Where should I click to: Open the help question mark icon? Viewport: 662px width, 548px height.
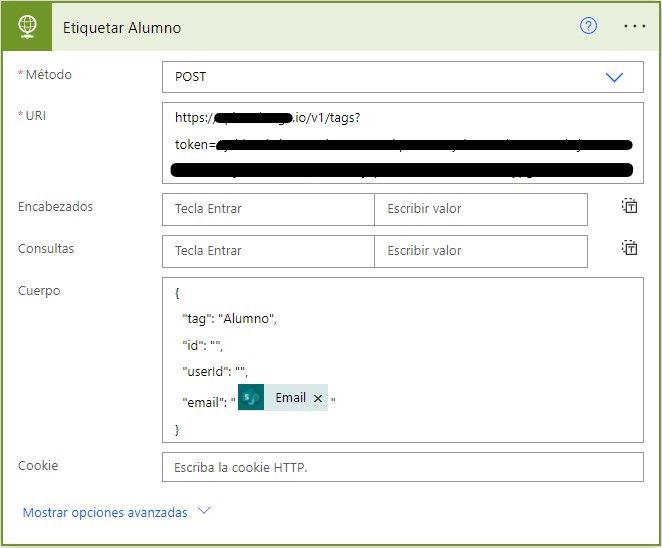pyautogui.click(x=588, y=26)
